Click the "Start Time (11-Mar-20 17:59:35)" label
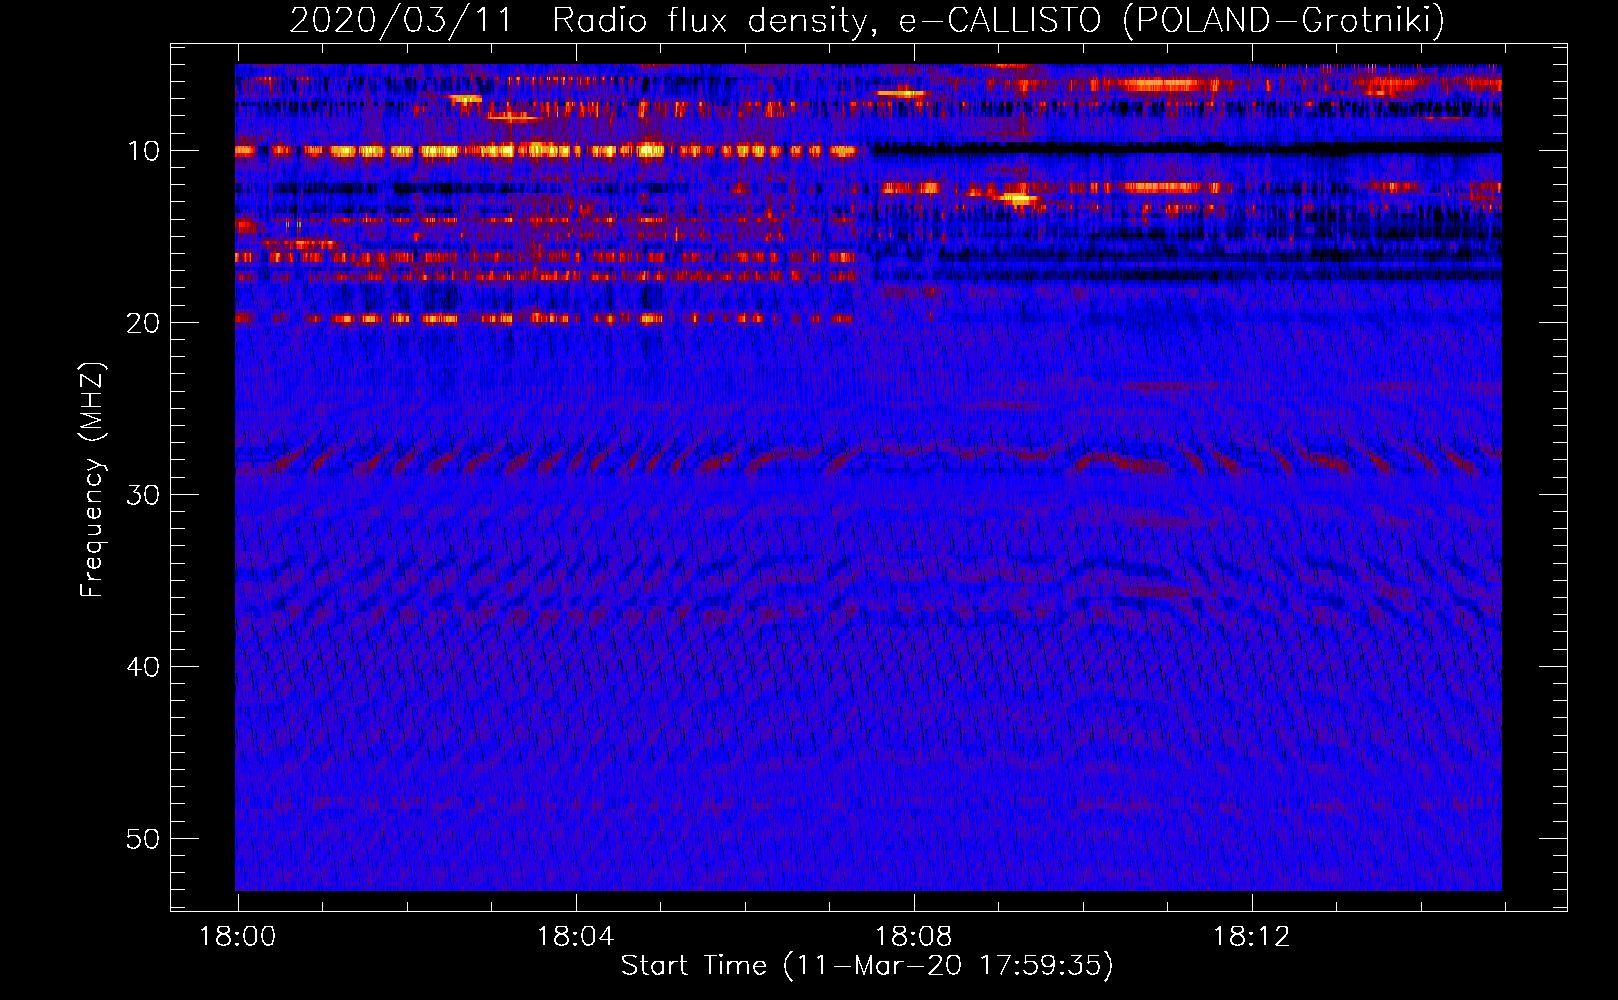 (x=867, y=966)
